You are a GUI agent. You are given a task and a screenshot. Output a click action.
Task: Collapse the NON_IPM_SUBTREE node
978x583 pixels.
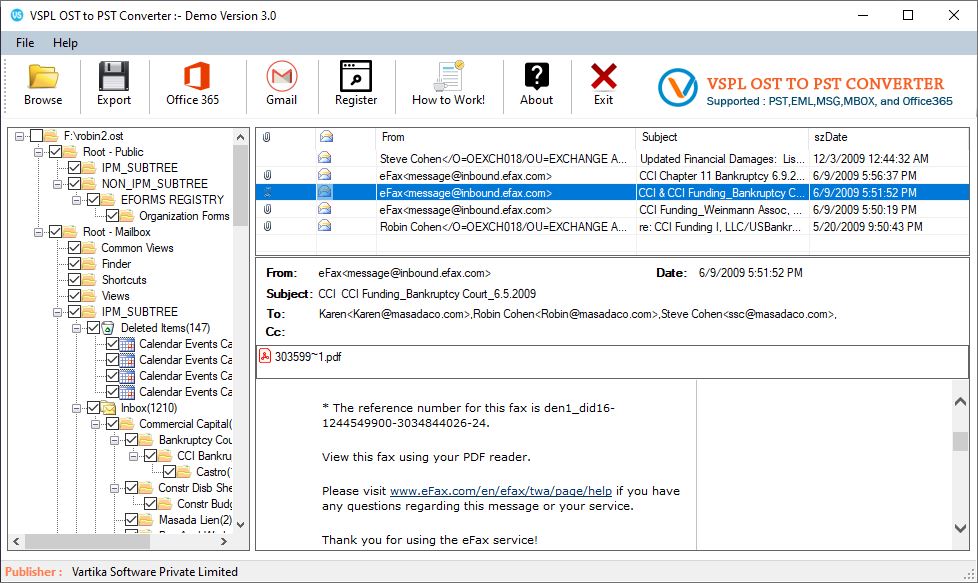(57, 184)
